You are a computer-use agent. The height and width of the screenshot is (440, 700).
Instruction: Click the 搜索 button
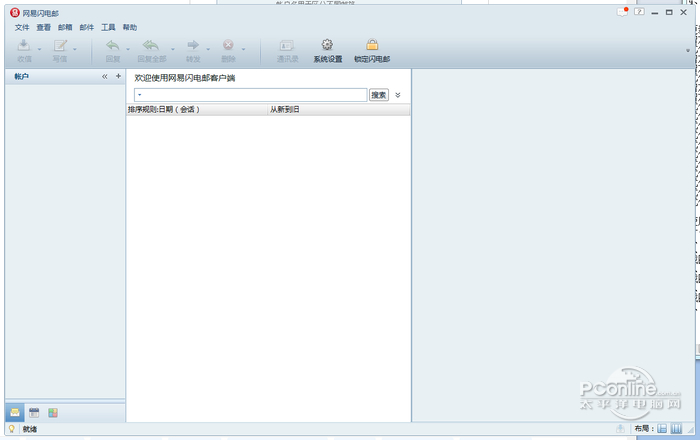(x=379, y=95)
